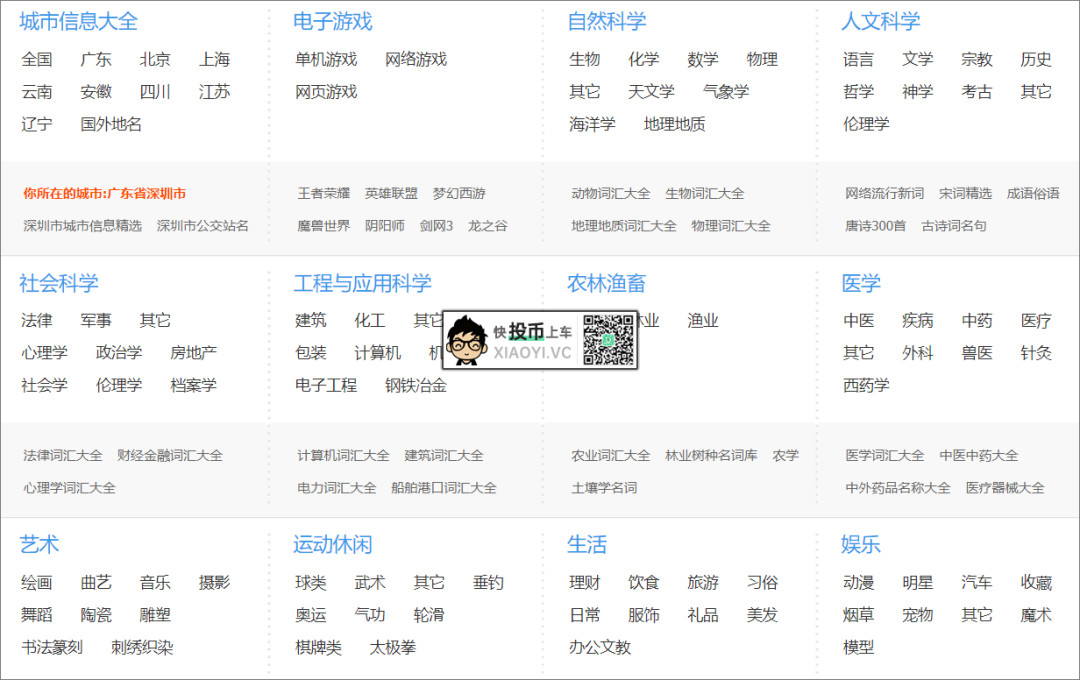Image resolution: width=1080 pixels, height=680 pixels.
Task: Open 船舶港口词汇大全 dictionary
Action: (x=444, y=488)
